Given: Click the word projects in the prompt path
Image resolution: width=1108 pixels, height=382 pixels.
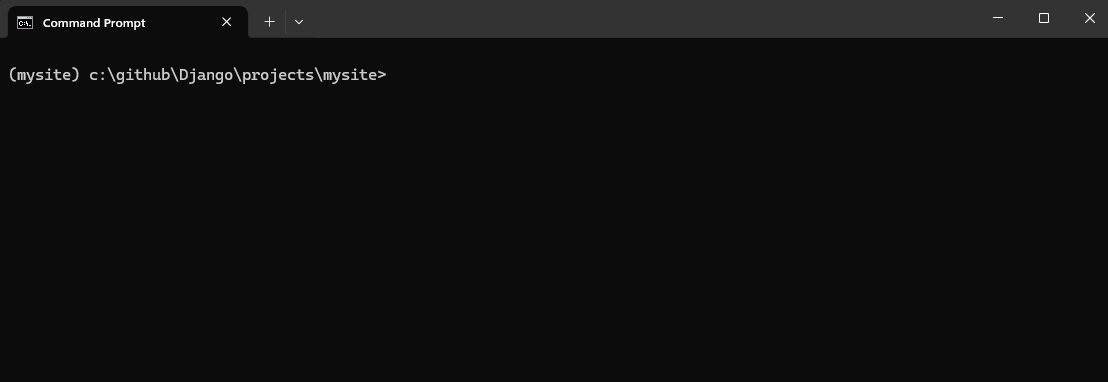Looking at the screenshot, I should (278, 75).
